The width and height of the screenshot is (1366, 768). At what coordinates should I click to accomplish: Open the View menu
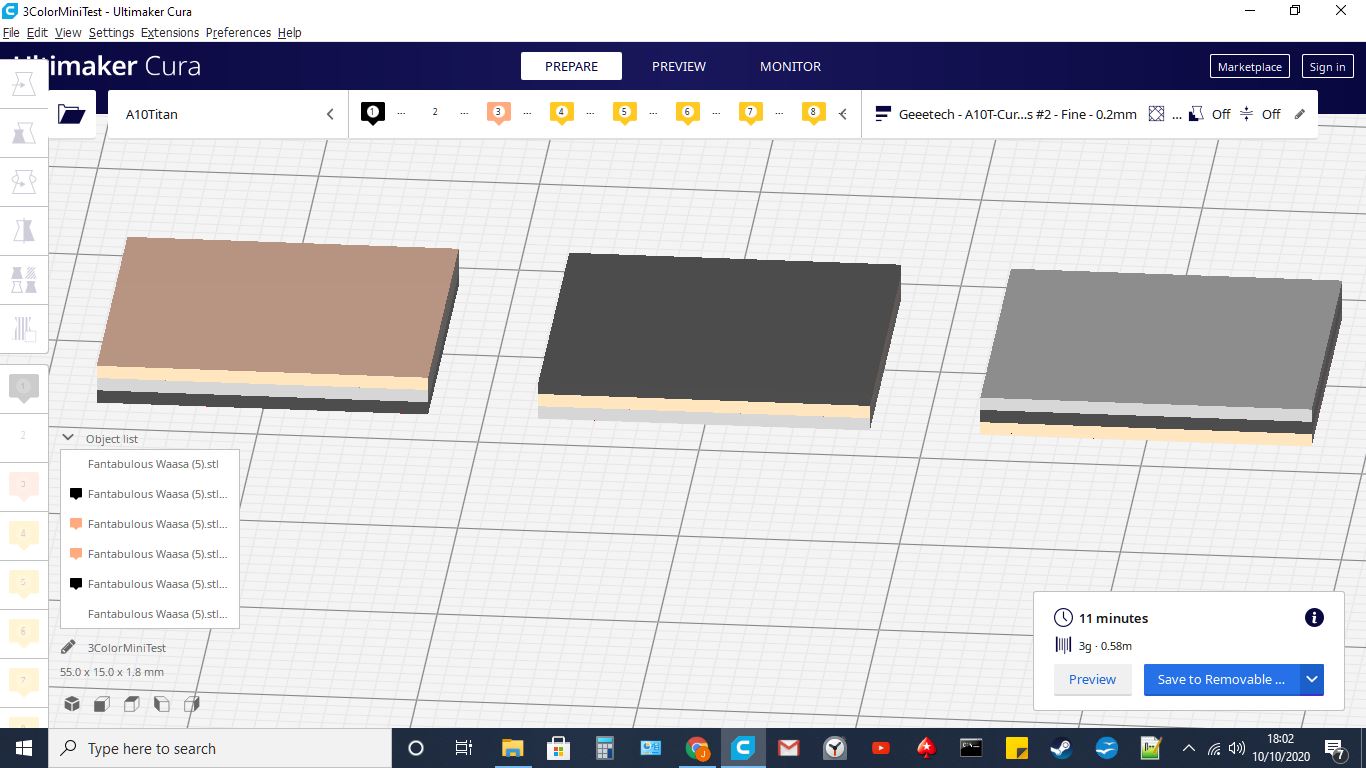(68, 32)
